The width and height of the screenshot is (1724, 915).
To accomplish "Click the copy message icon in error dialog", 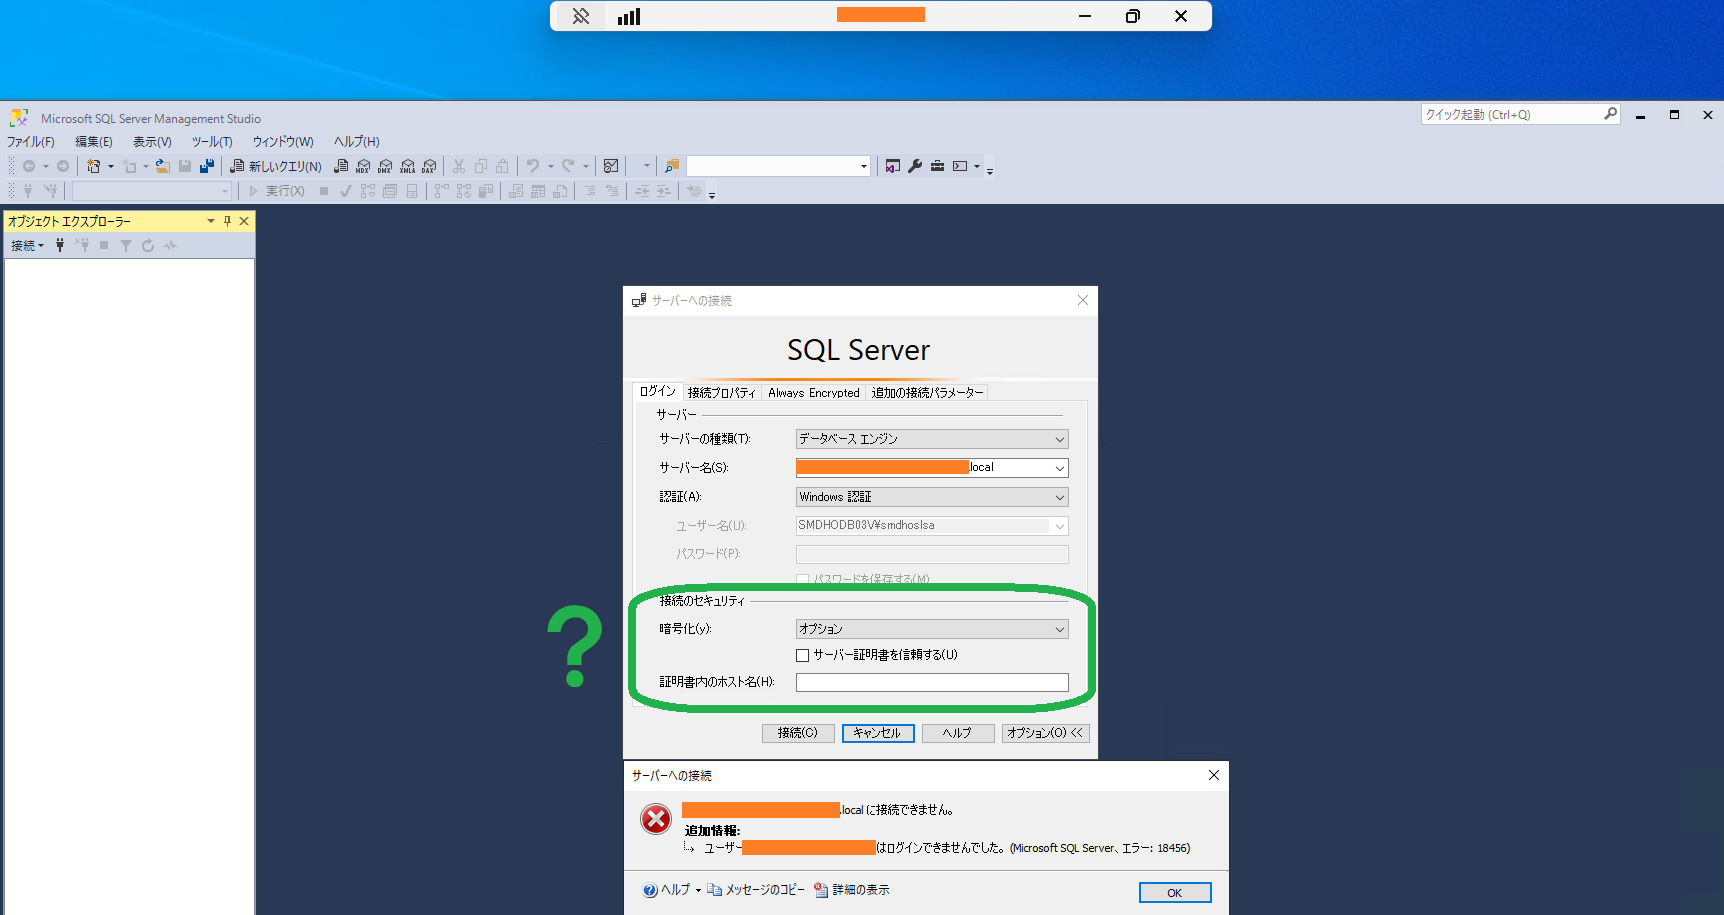I will [x=714, y=890].
